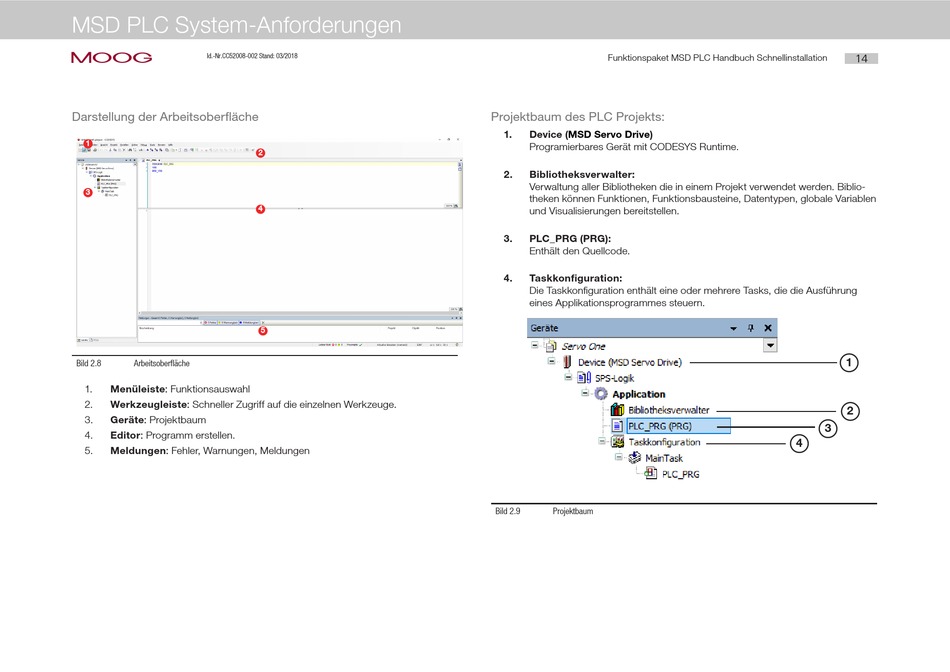Select the Application tree item
Viewport: 950px width, 672px height.
point(639,394)
